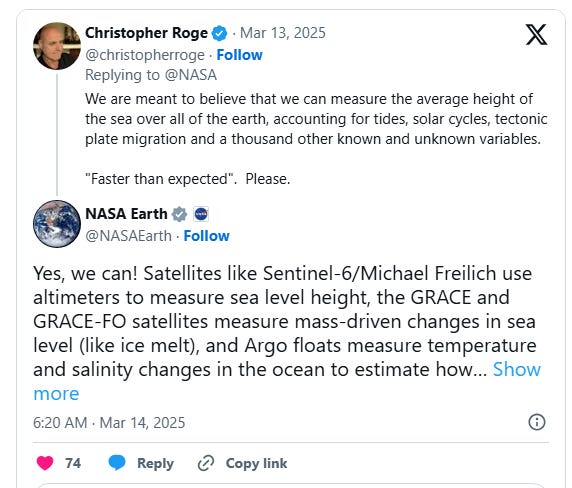572x488 pixels.
Task: Open the Mar 13, 2025 date link
Action: tap(283, 33)
